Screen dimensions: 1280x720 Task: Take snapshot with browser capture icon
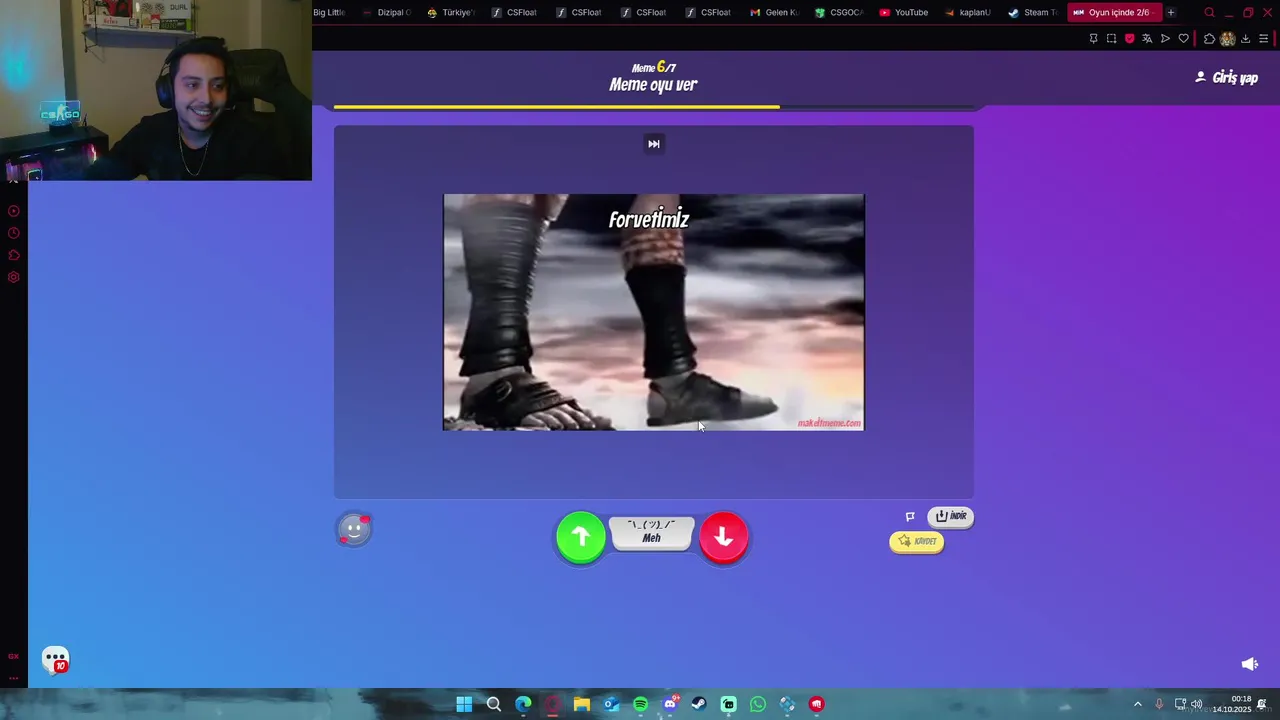[1111, 39]
